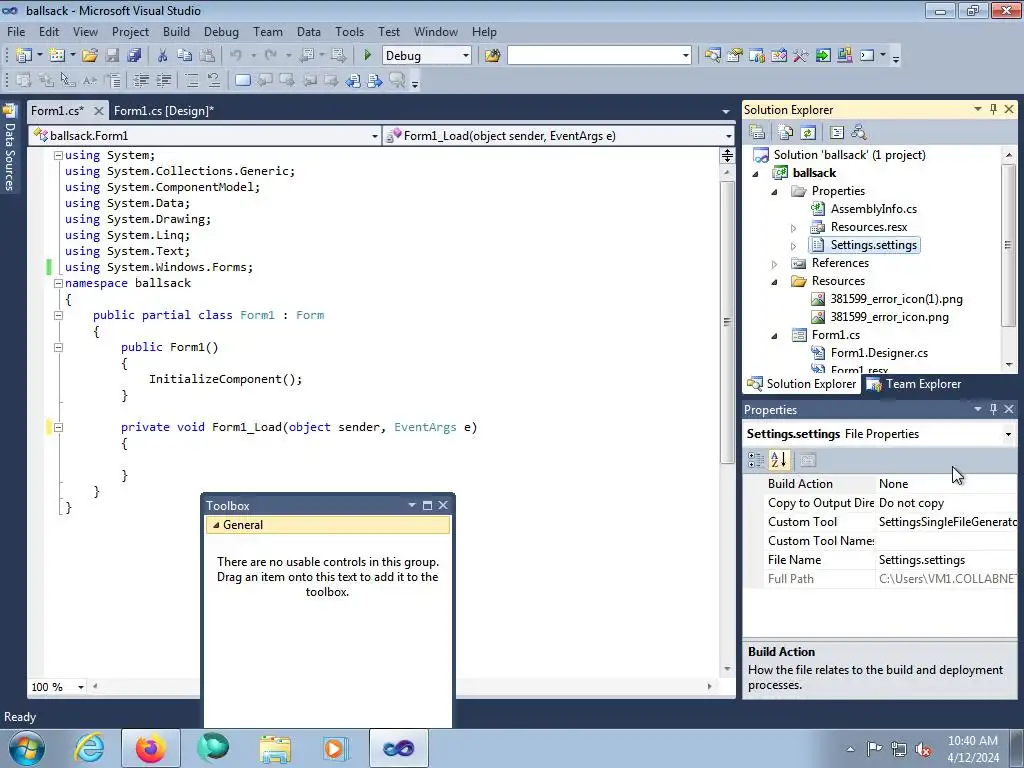Collapse the Resources folder in Solution Explorer
The height and width of the screenshot is (768, 1024).
coord(775,281)
